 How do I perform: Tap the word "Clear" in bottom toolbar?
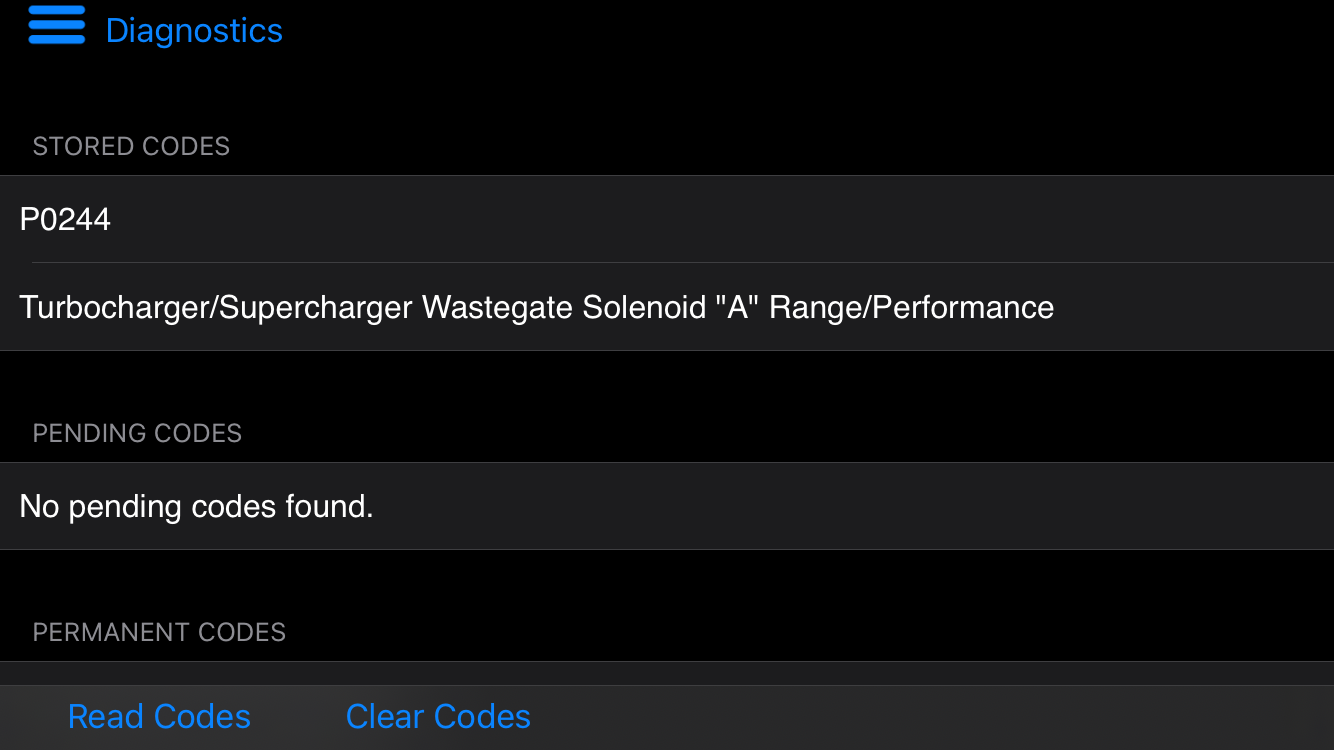tap(385, 717)
